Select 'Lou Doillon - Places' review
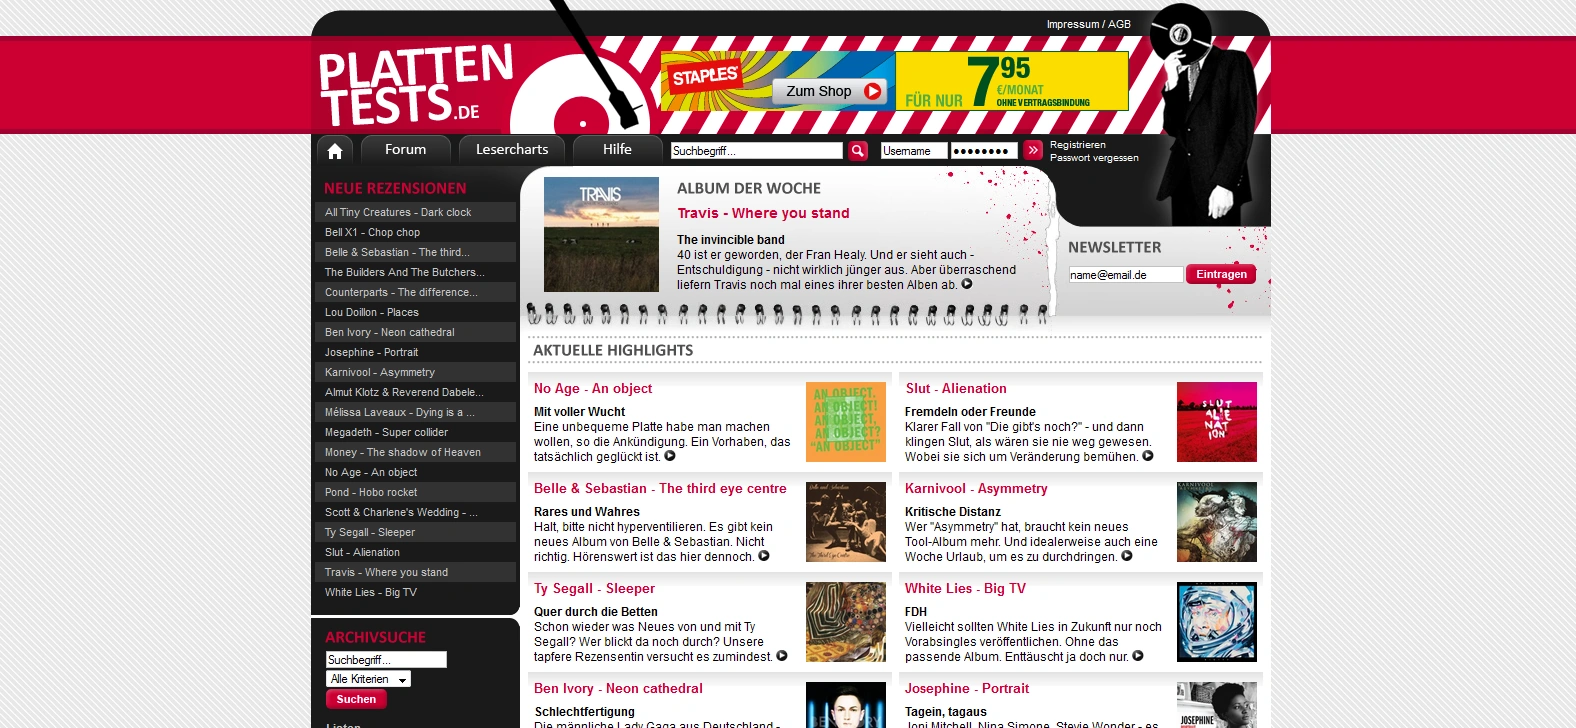Viewport: 1576px width, 728px height. [415, 312]
